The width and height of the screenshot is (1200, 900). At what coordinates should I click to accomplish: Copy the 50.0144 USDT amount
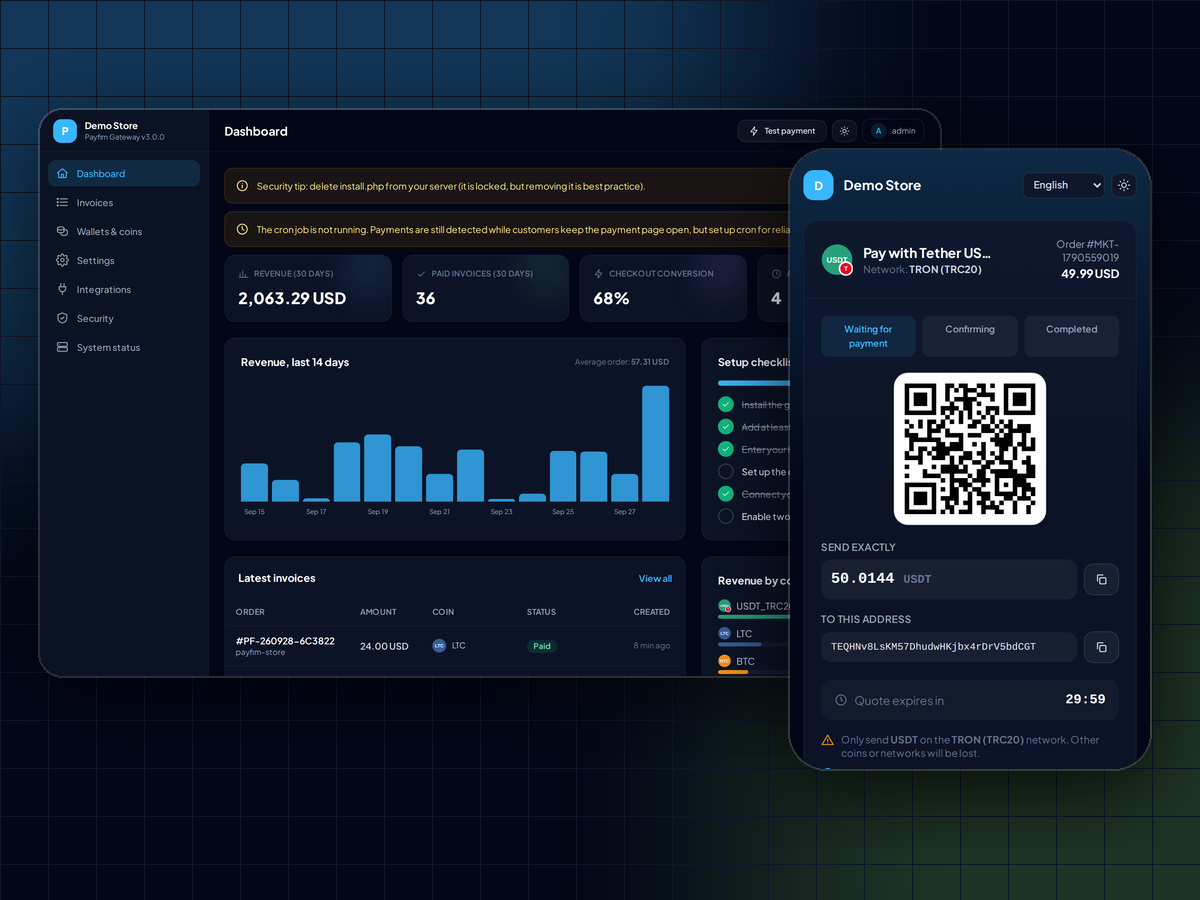[1101, 579]
